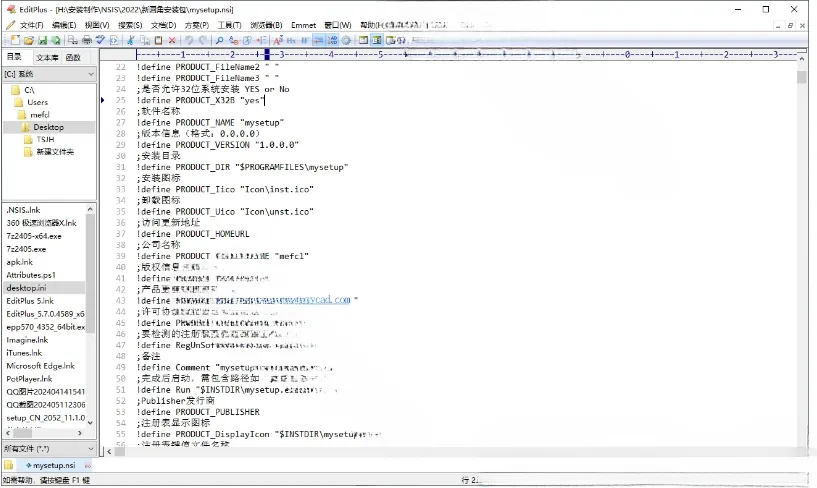The height and width of the screenshot is (488, 817).
Task: Click the EditPlus pencil icon in menu bar
Action: tap(10, 25)
